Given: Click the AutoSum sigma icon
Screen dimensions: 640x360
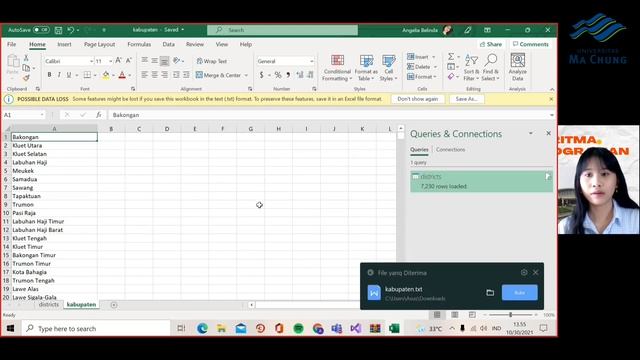Looking at the screenshot, I should 451,57.
